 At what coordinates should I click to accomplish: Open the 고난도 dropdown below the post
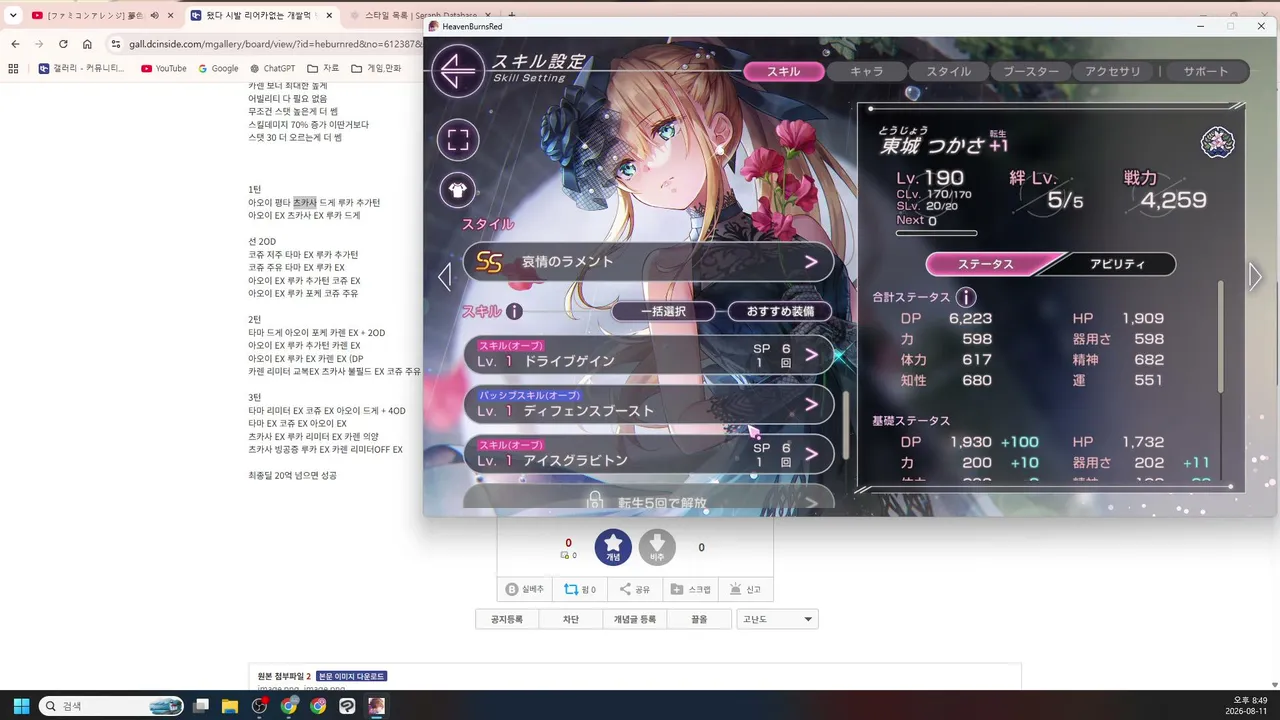tap(777, 619)
